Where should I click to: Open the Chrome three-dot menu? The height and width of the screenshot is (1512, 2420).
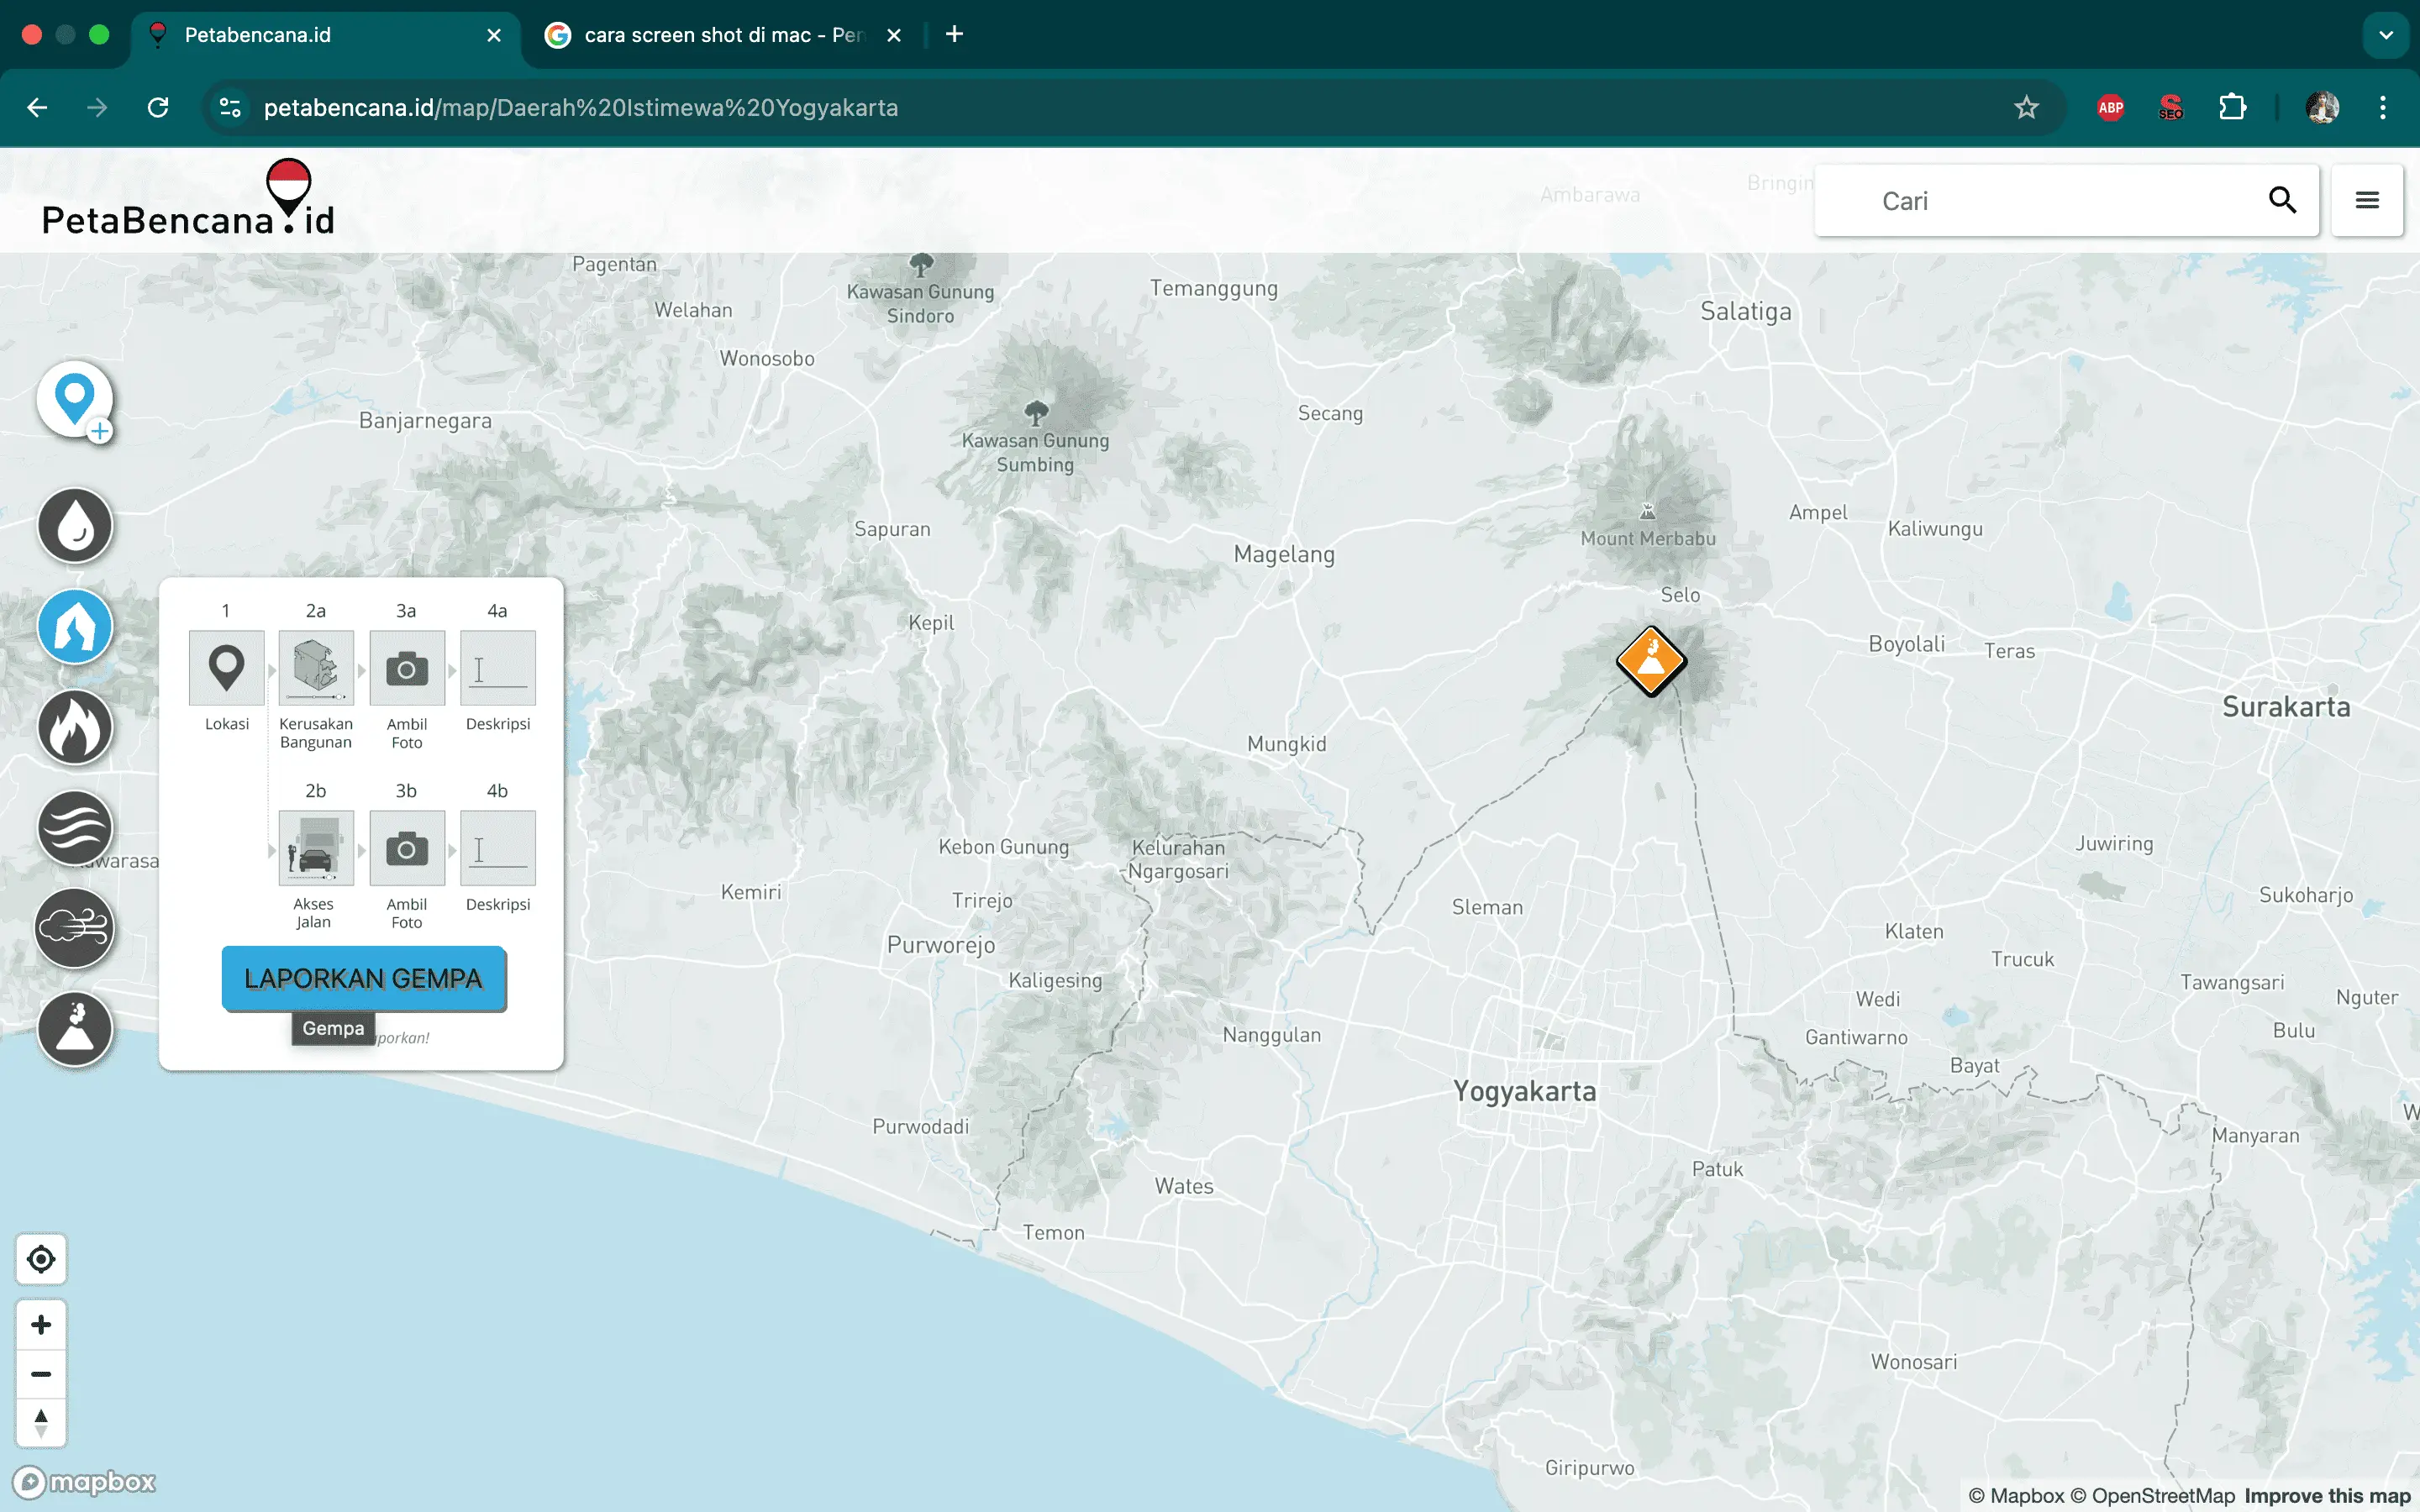click(2383, 107)
